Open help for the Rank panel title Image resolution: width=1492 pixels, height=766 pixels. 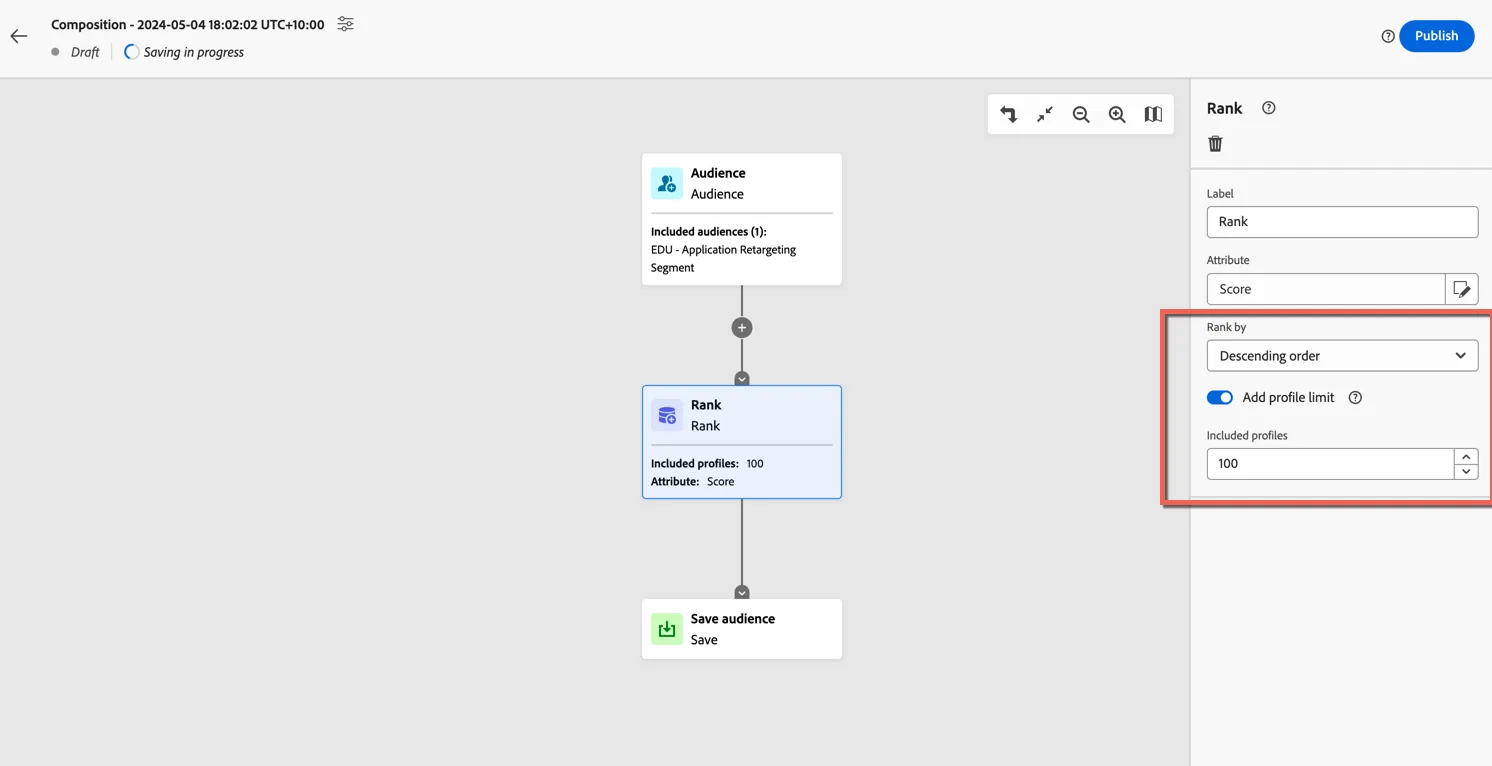coord(1269,108)
